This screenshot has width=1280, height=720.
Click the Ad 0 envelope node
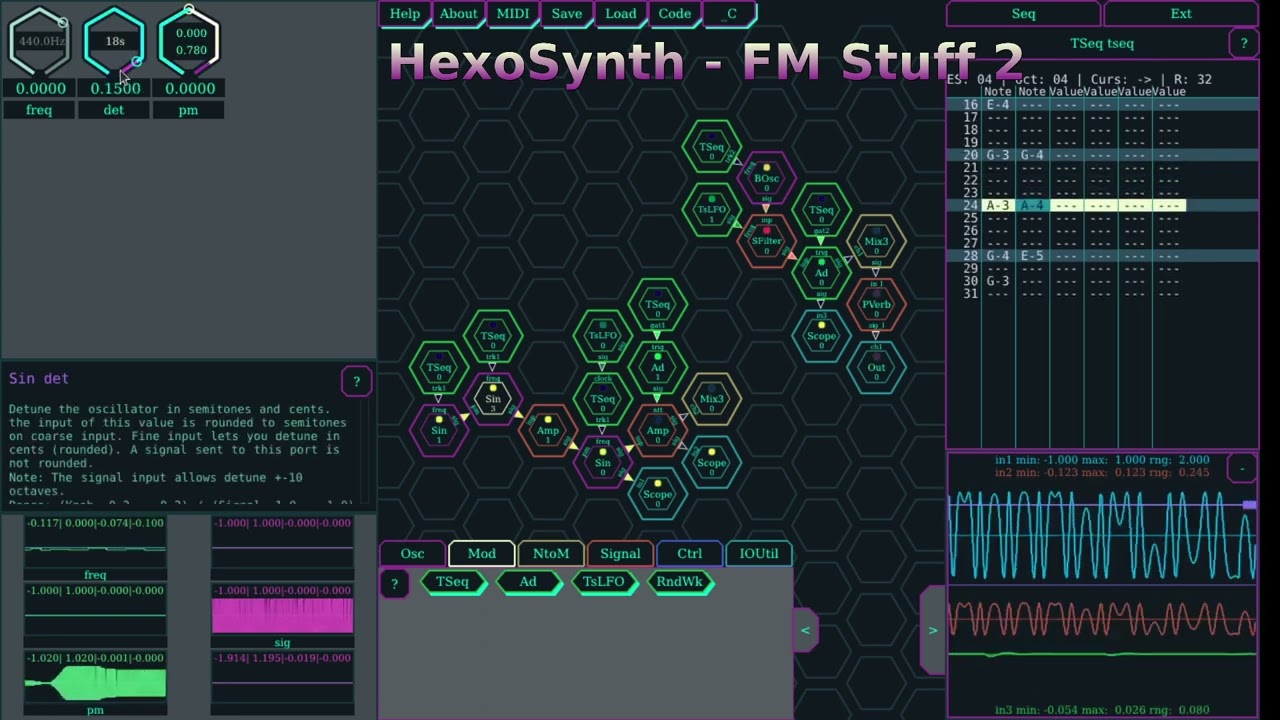(821, 273)
